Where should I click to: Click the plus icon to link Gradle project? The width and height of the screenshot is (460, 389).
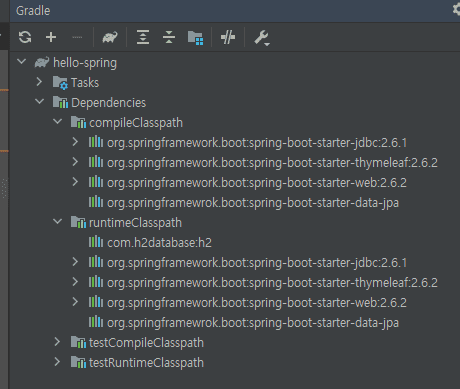(51, 37)
